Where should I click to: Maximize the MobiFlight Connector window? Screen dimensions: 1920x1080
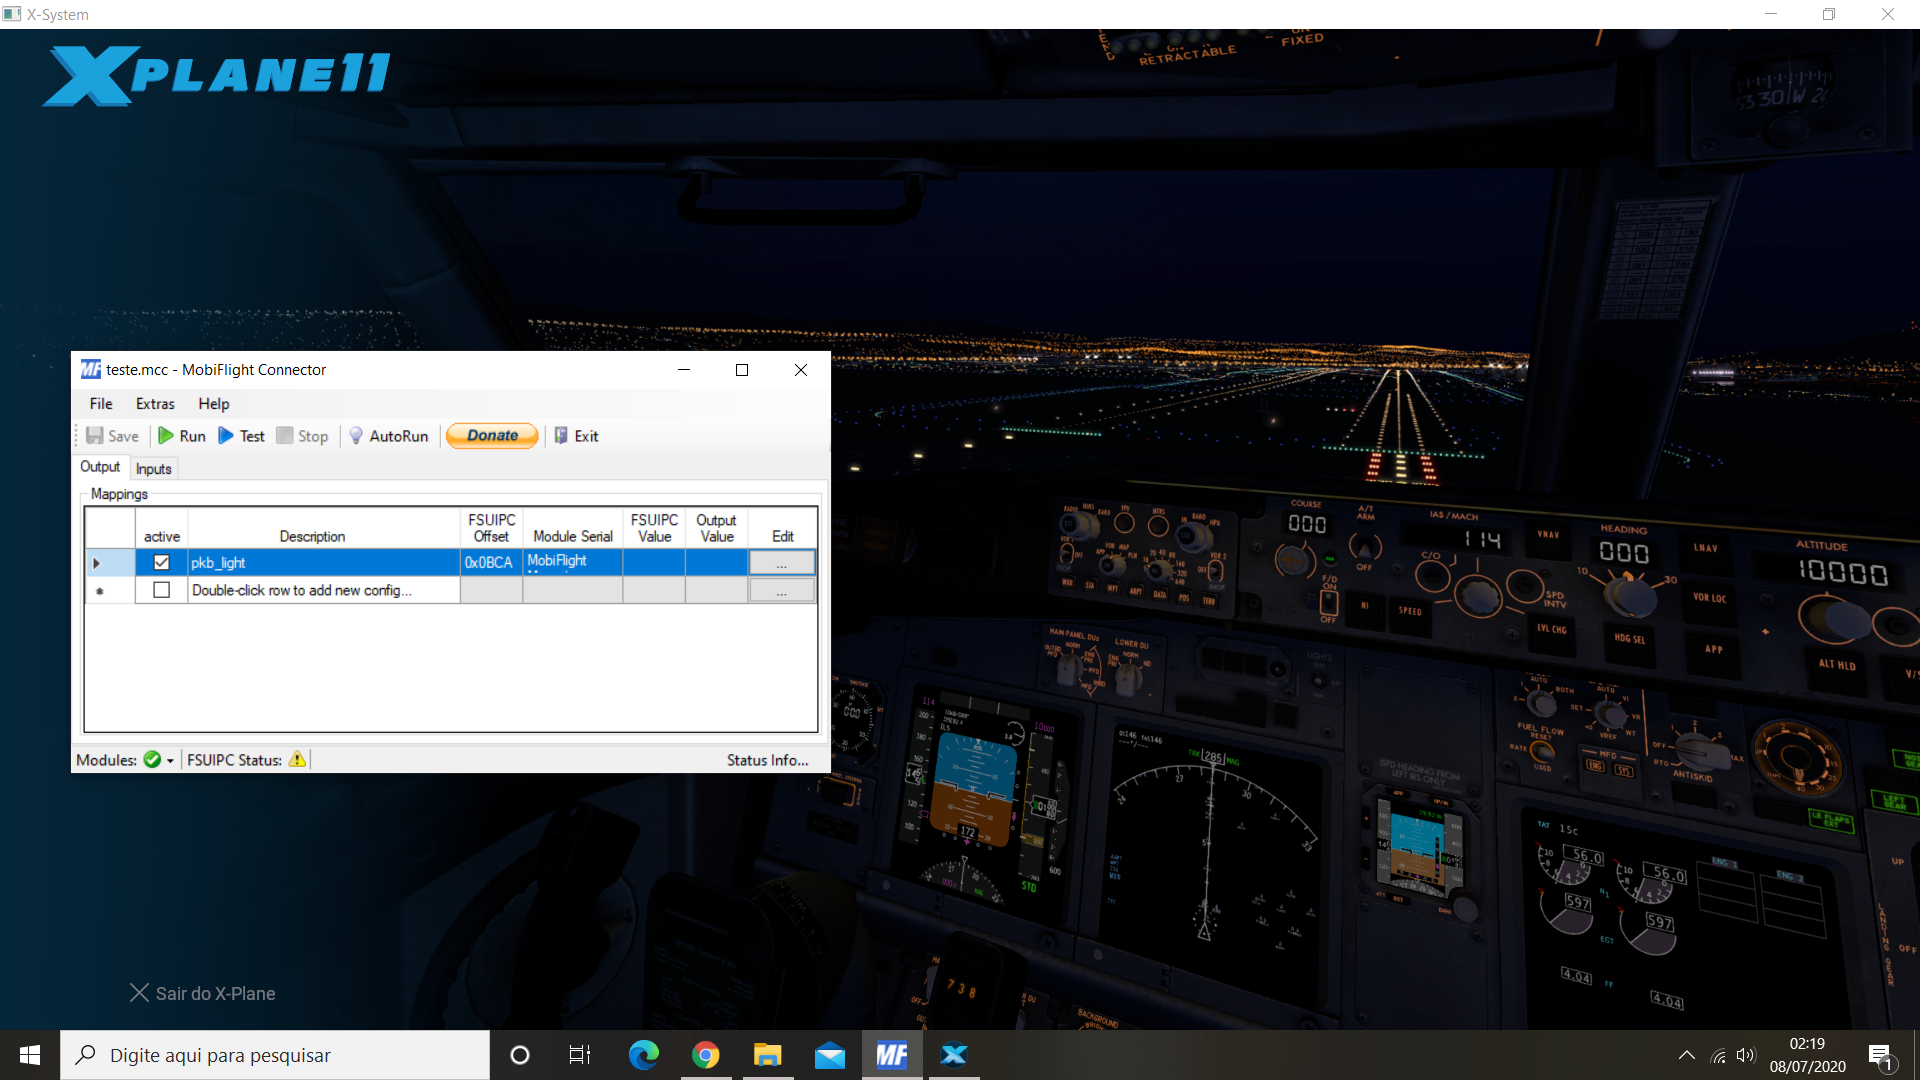742,370
